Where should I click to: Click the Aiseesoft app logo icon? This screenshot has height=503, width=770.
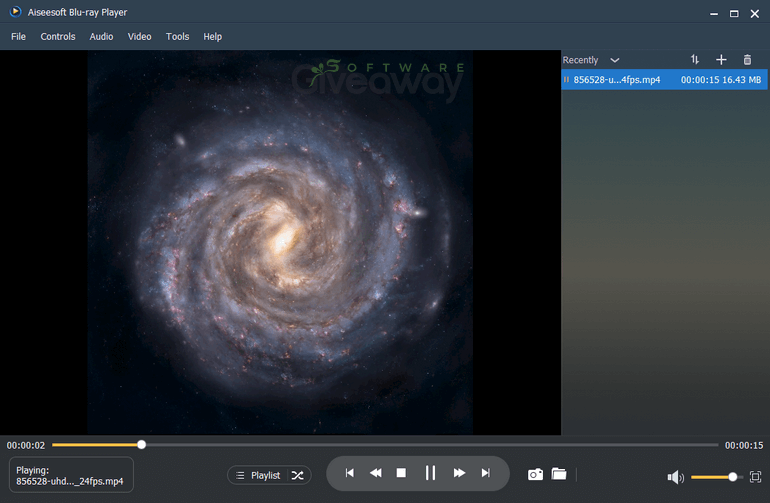(16, 12)
